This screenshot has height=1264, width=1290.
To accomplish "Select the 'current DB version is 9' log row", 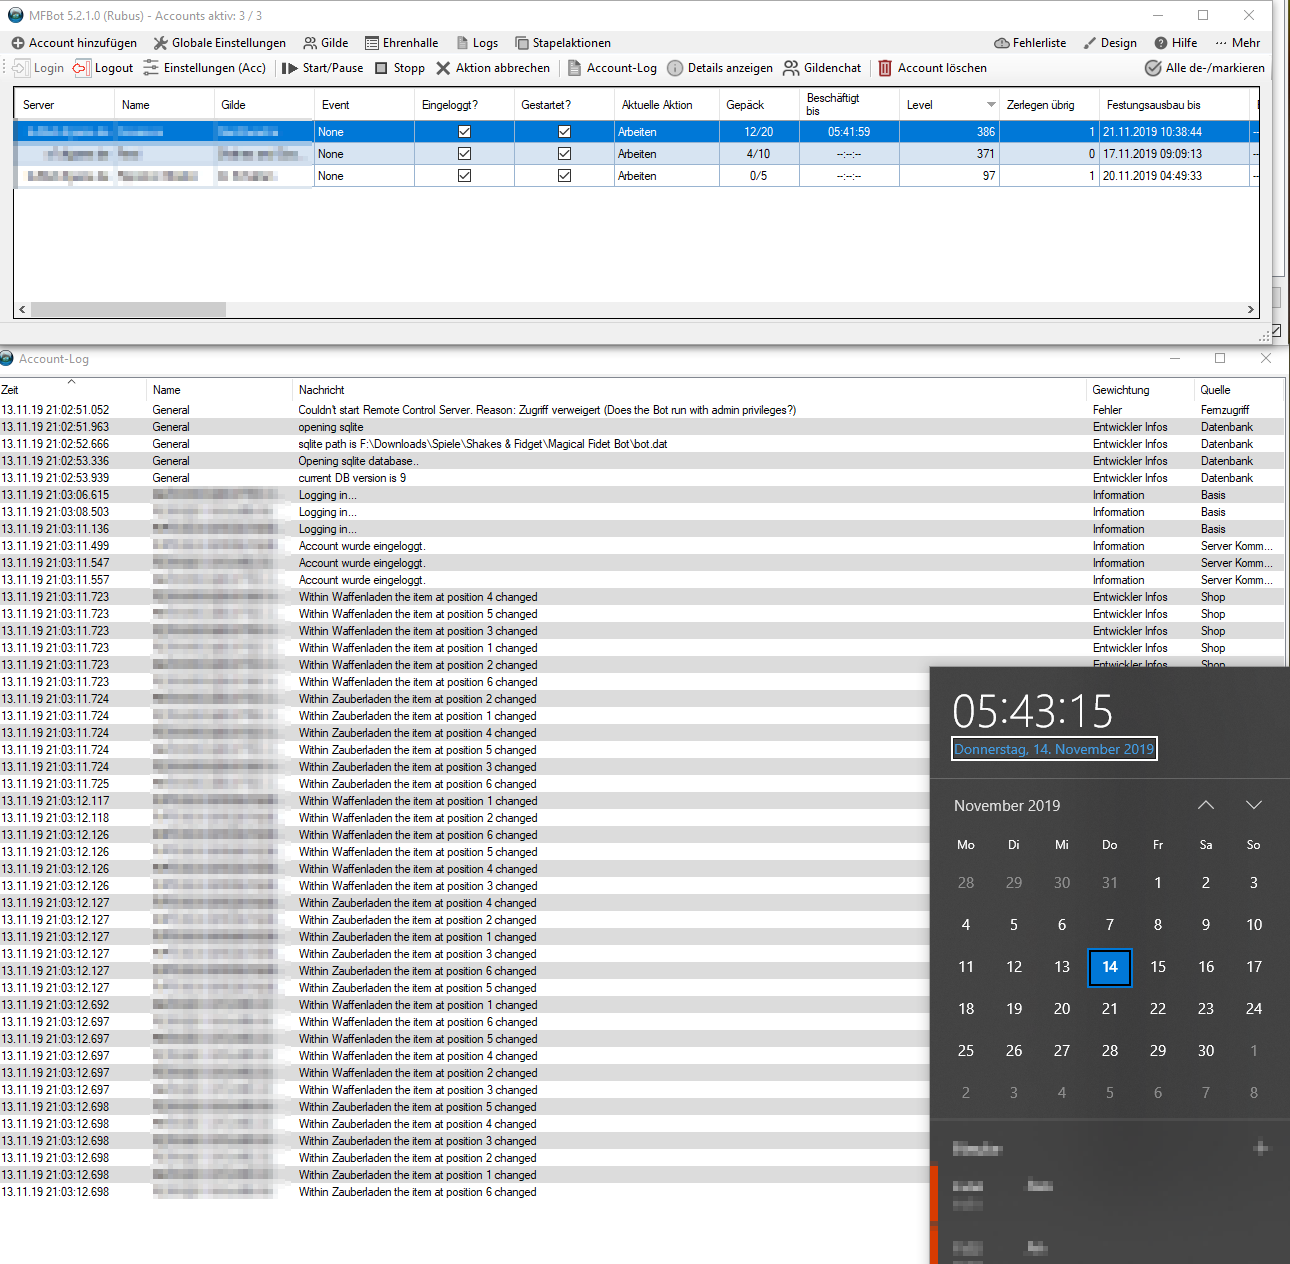I will 642,478.
